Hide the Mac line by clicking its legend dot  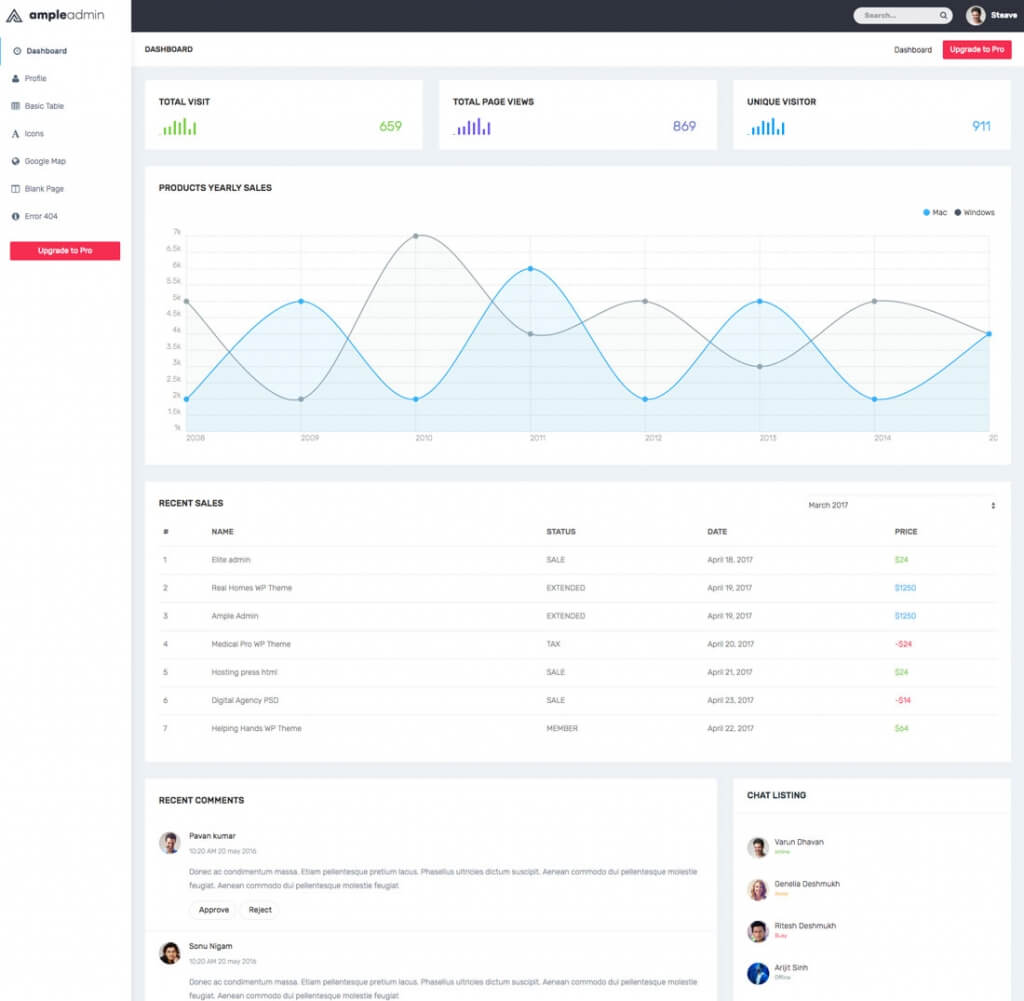pyautogui.click(x=926, y=212)
